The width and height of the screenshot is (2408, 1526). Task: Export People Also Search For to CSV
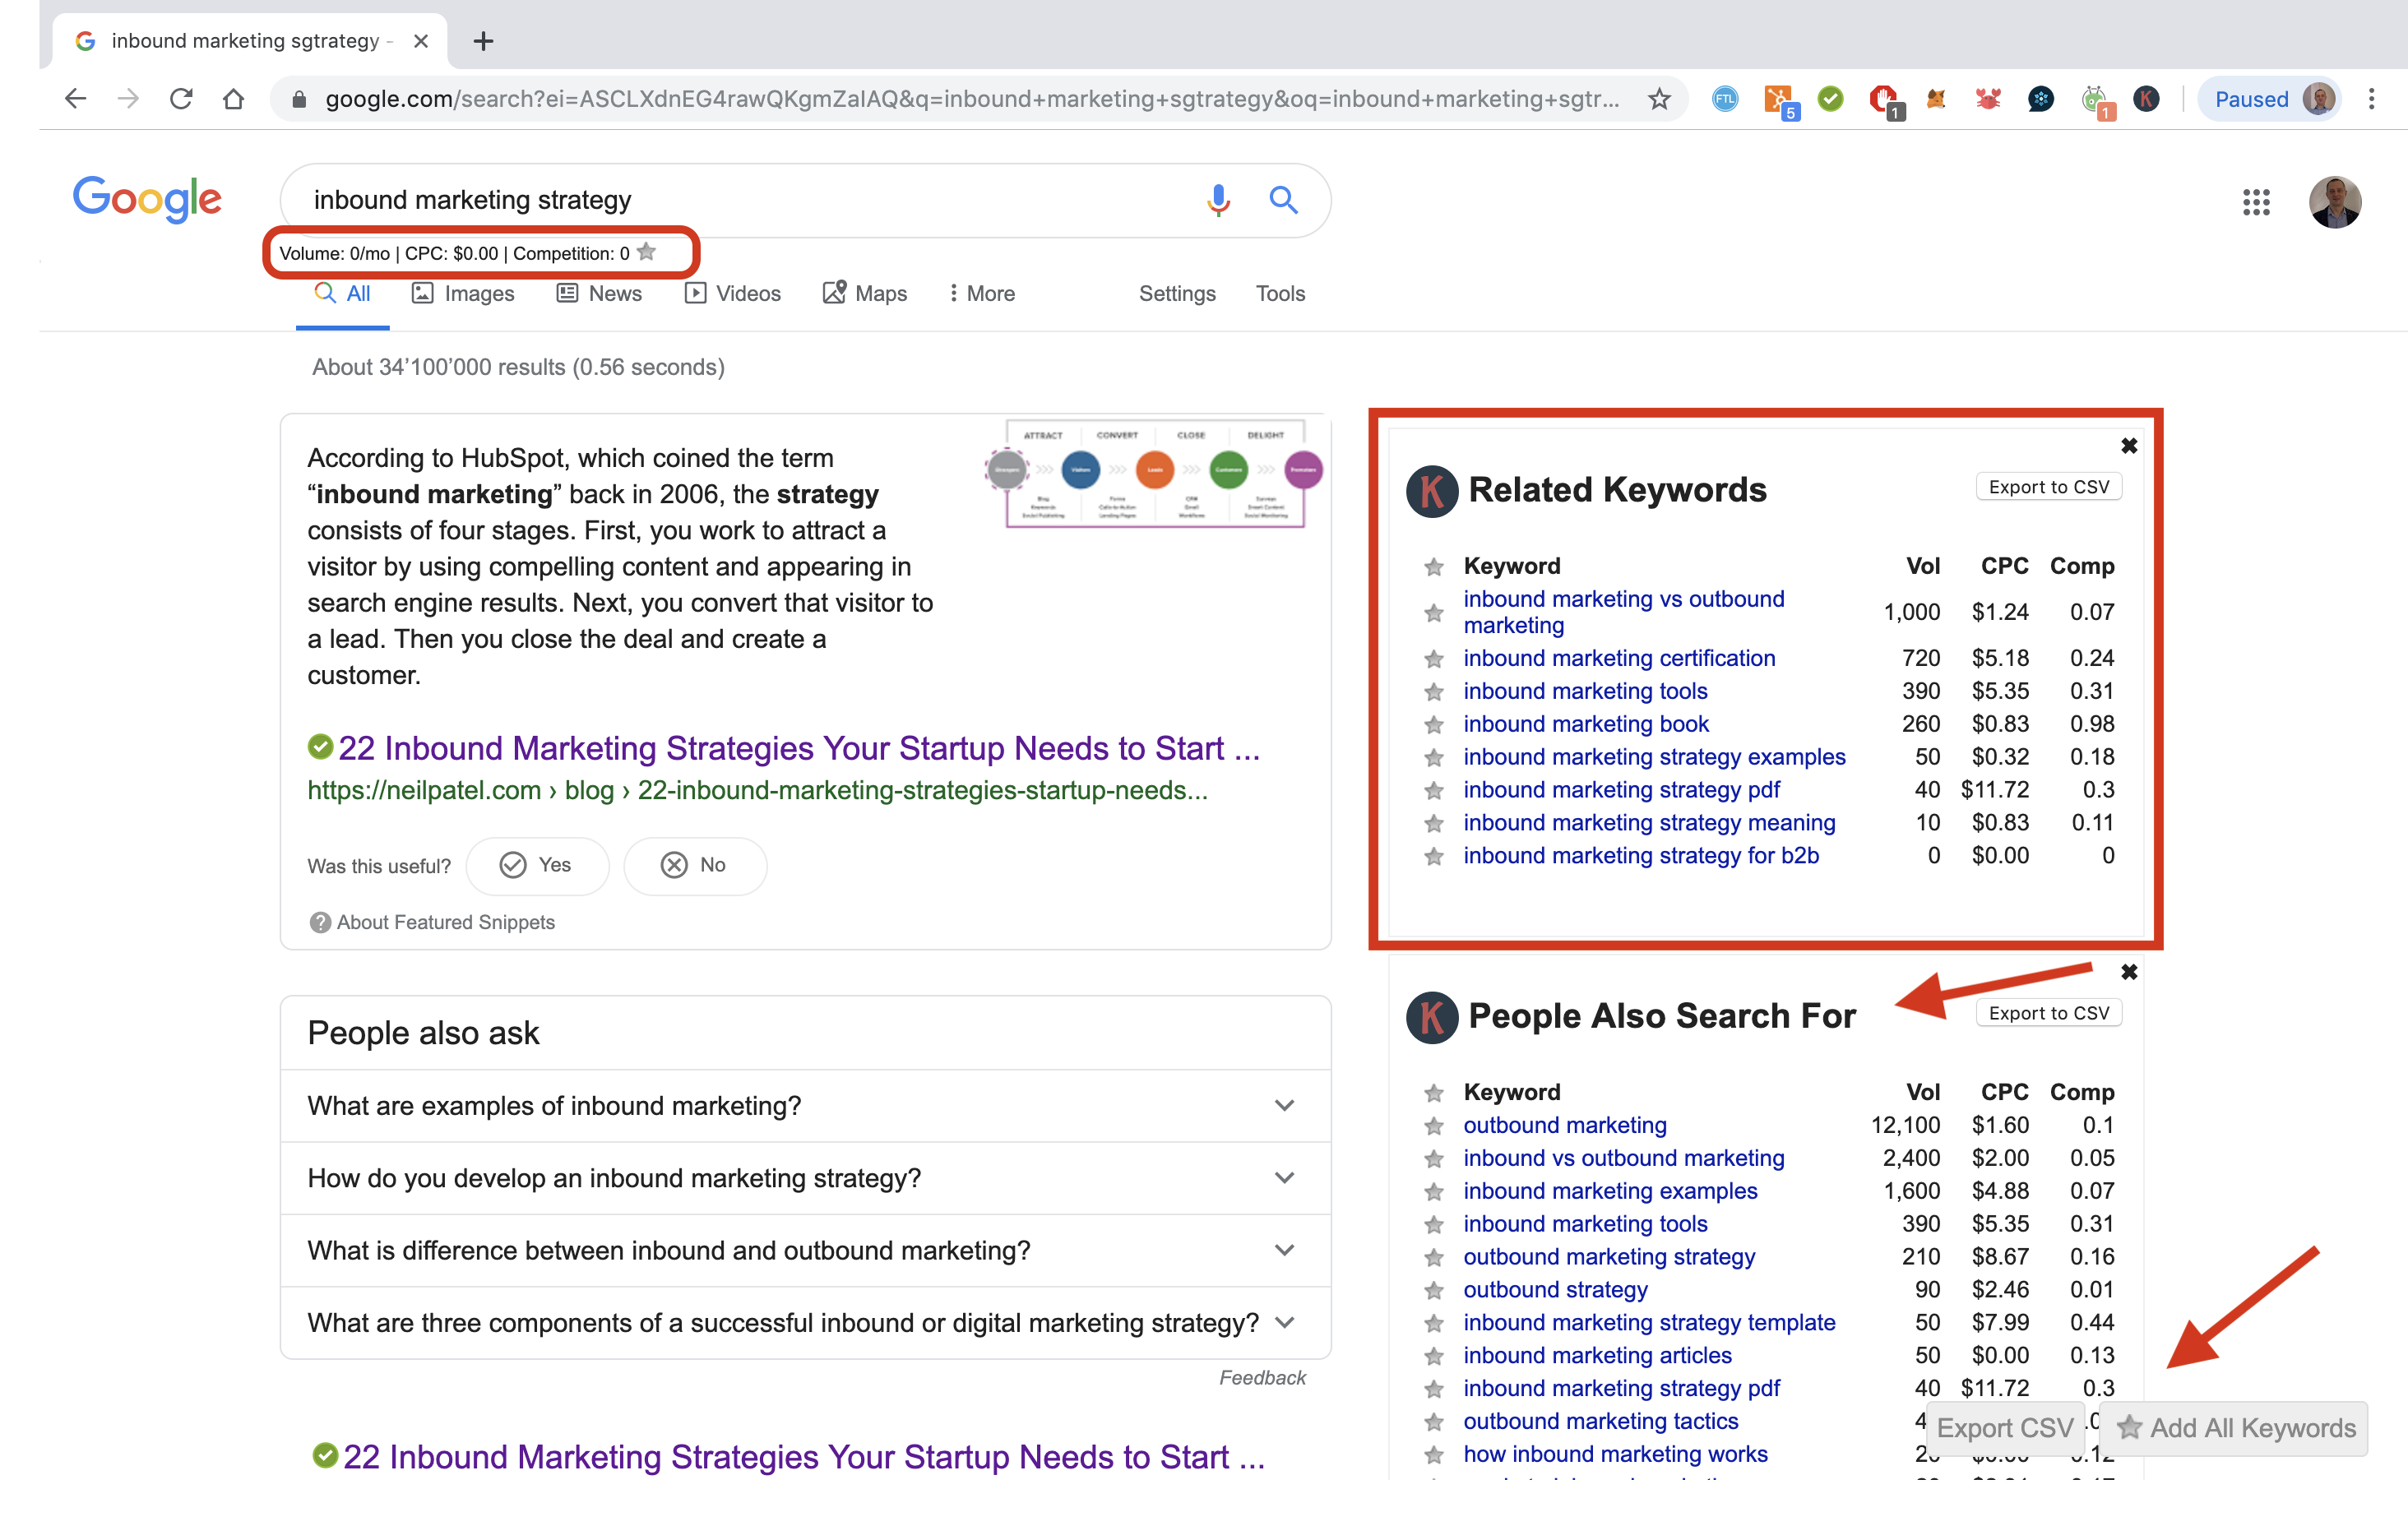[2048, 1013]
